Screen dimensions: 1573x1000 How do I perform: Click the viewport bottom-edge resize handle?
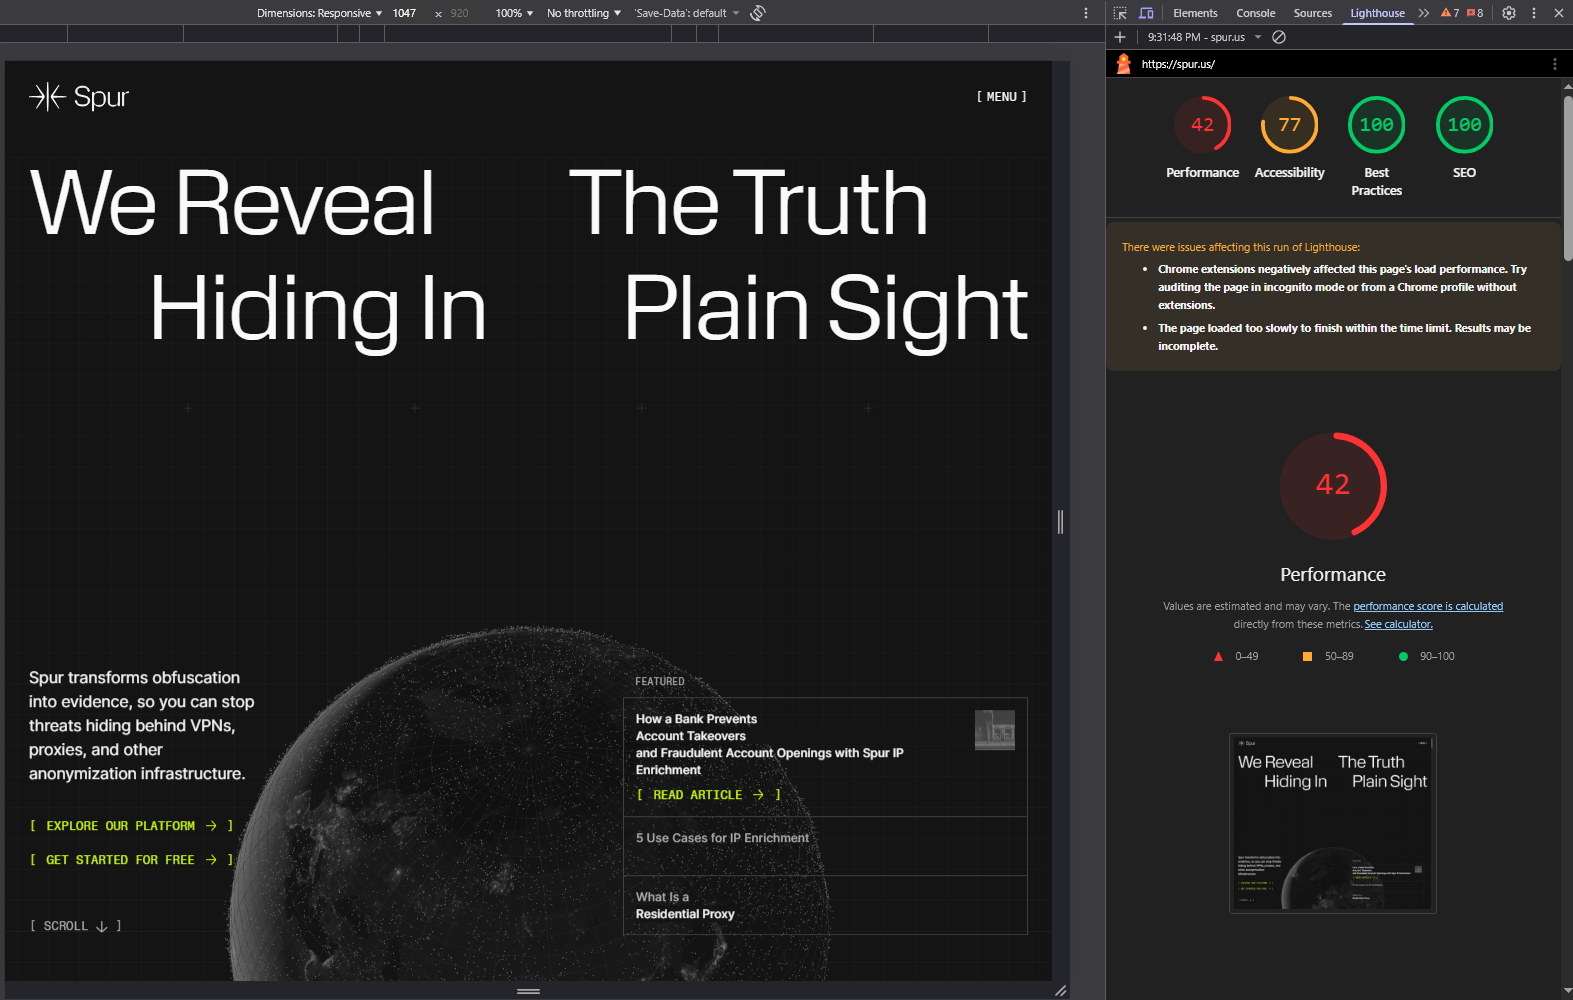528,991
